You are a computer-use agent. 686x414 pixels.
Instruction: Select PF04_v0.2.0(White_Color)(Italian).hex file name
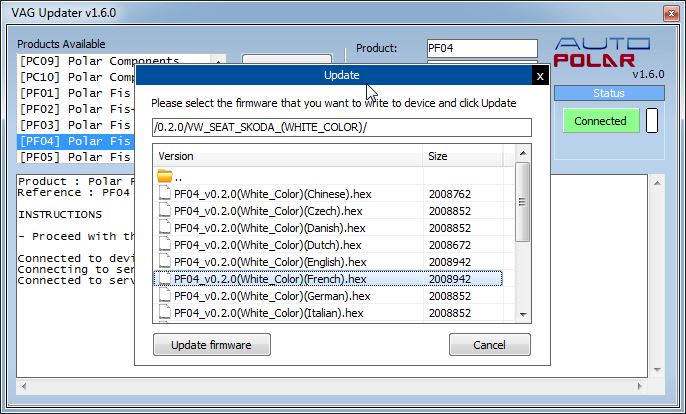[x=269, y=313]
